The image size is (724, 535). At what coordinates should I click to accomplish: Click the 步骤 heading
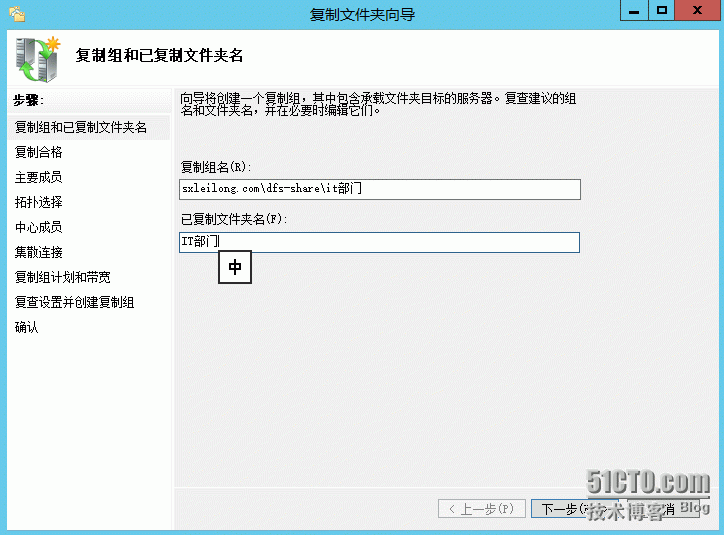(x=28, y=100)
